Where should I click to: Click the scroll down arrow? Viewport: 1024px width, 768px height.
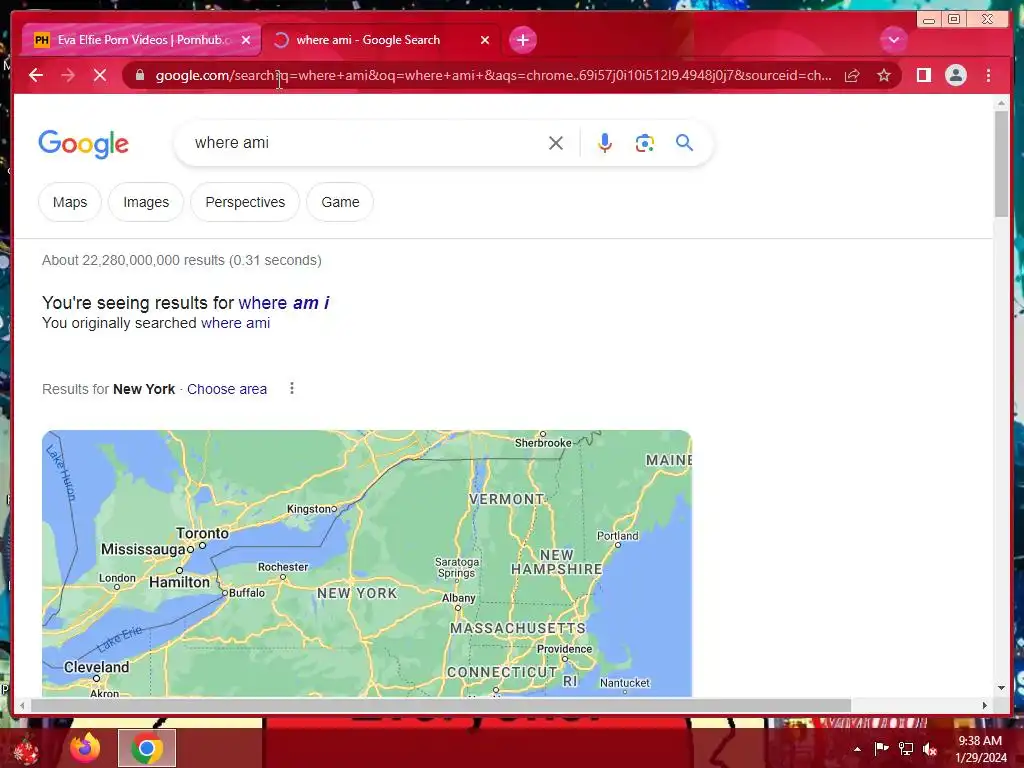1001,688
